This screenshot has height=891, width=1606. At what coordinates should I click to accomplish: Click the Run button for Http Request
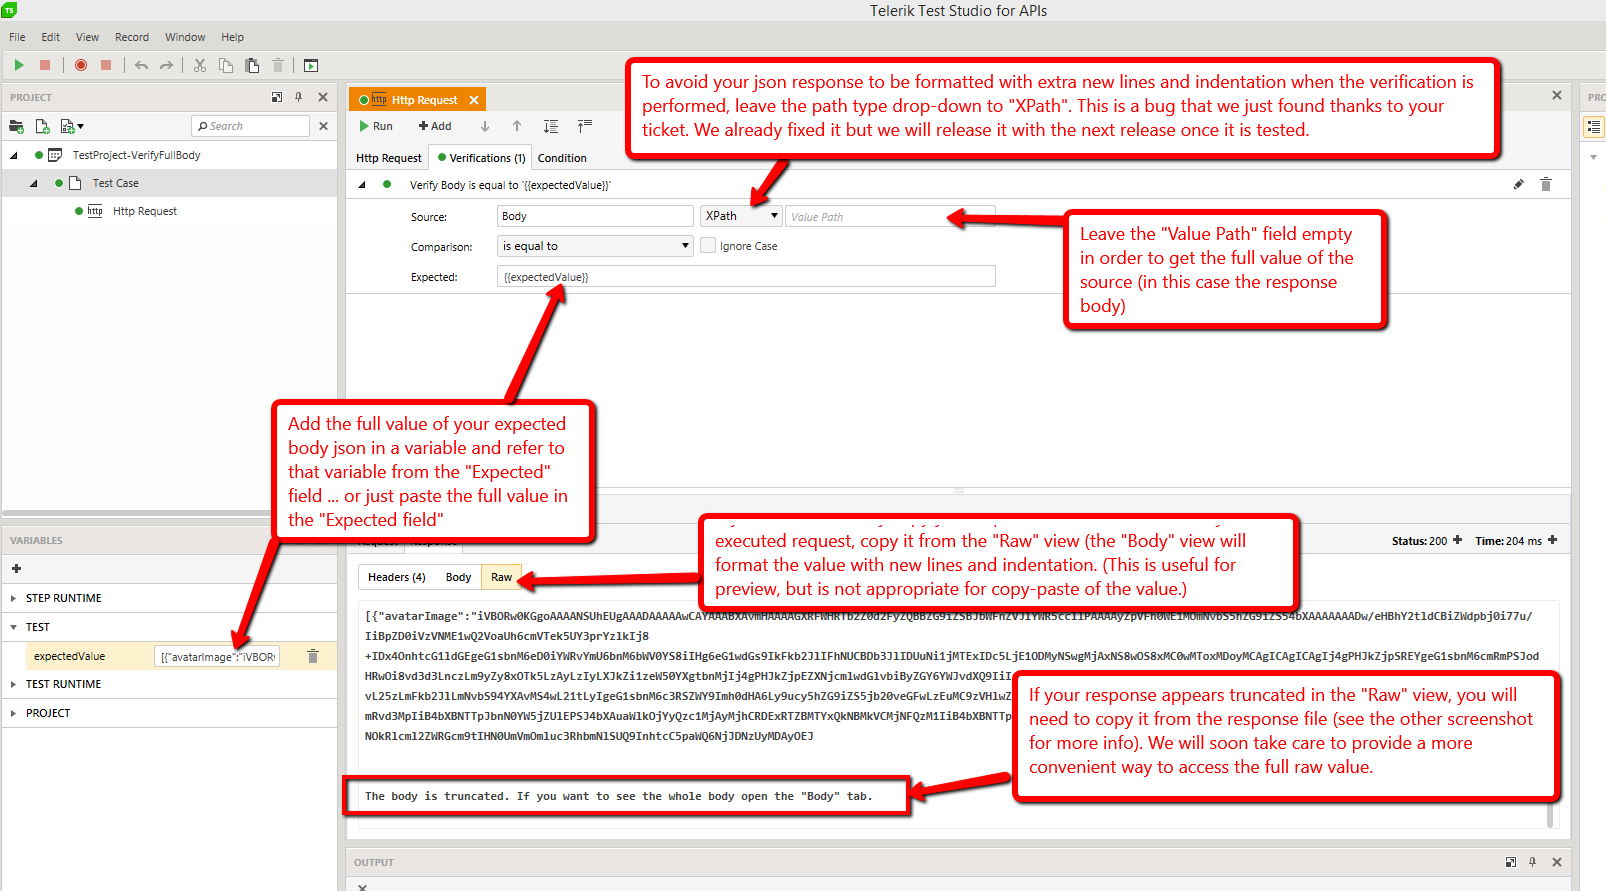click(376, 126)
